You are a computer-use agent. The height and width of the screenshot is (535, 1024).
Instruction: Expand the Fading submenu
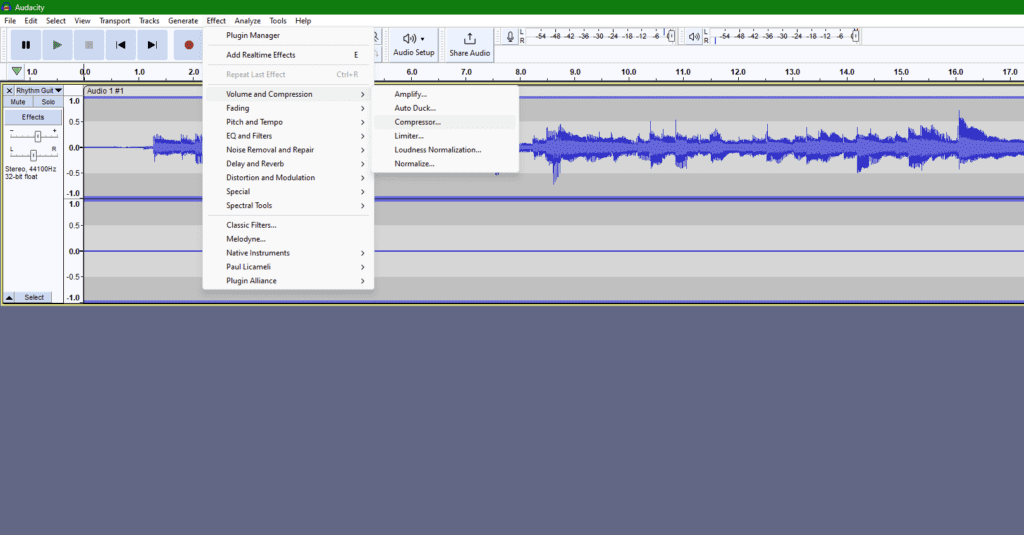[288, 108]
